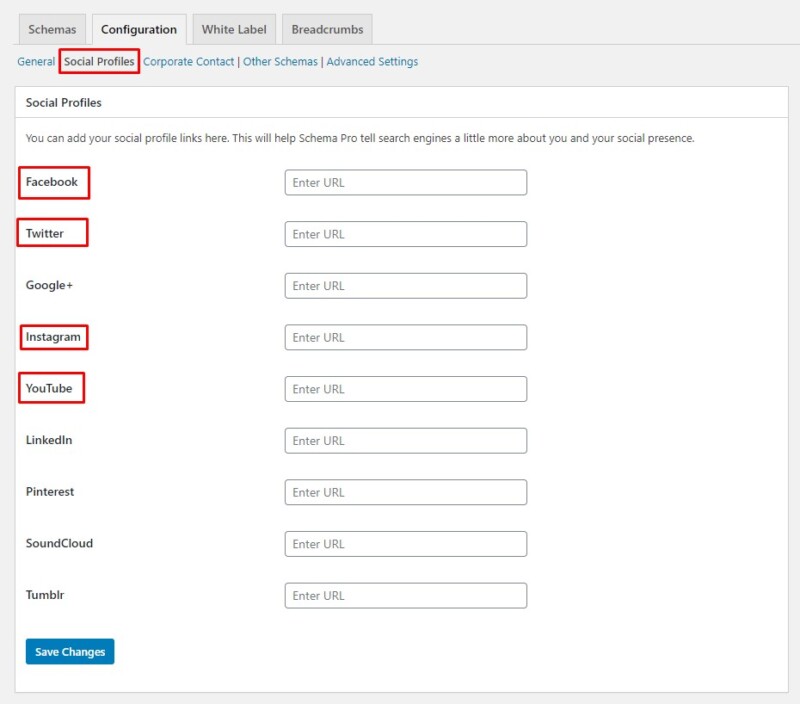The height and width of the screenshot is (704, 800).
Task: Open the Advanced Settings link
Action: tap(372, 62)
